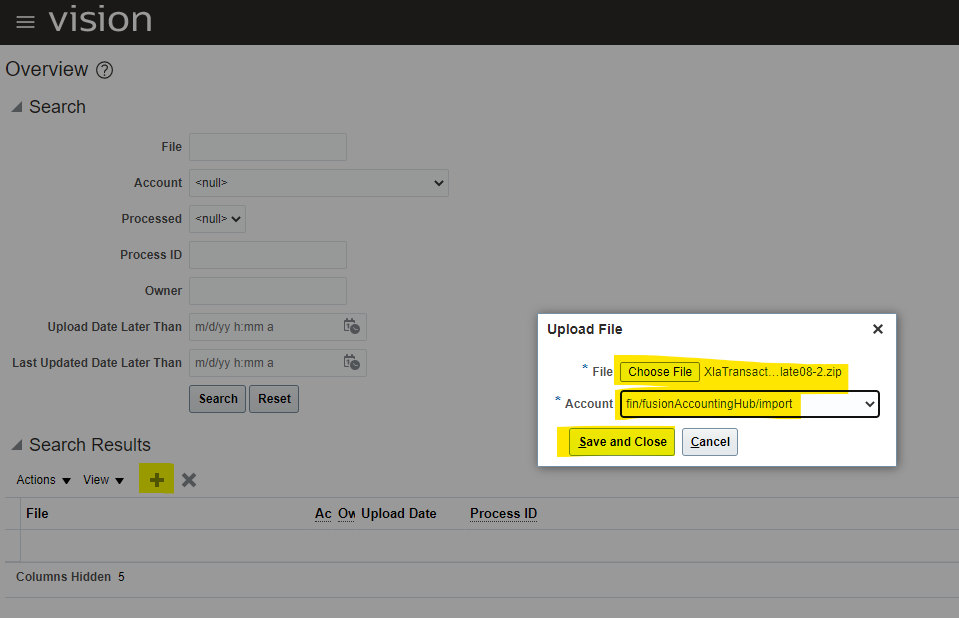Image resolution: width=959 pixels, height=618 pixels.
Task: Click the Process ID input field
Action: (x=267, y=255)
